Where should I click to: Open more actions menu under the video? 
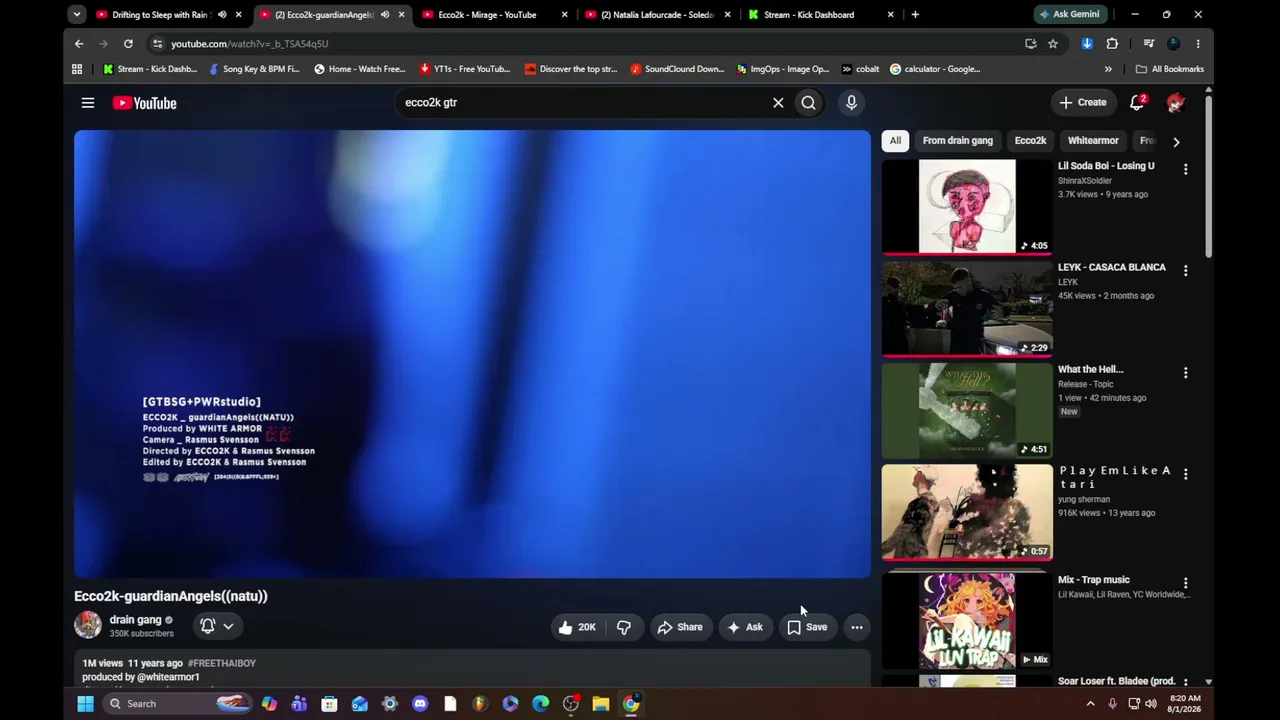[857, 627]
